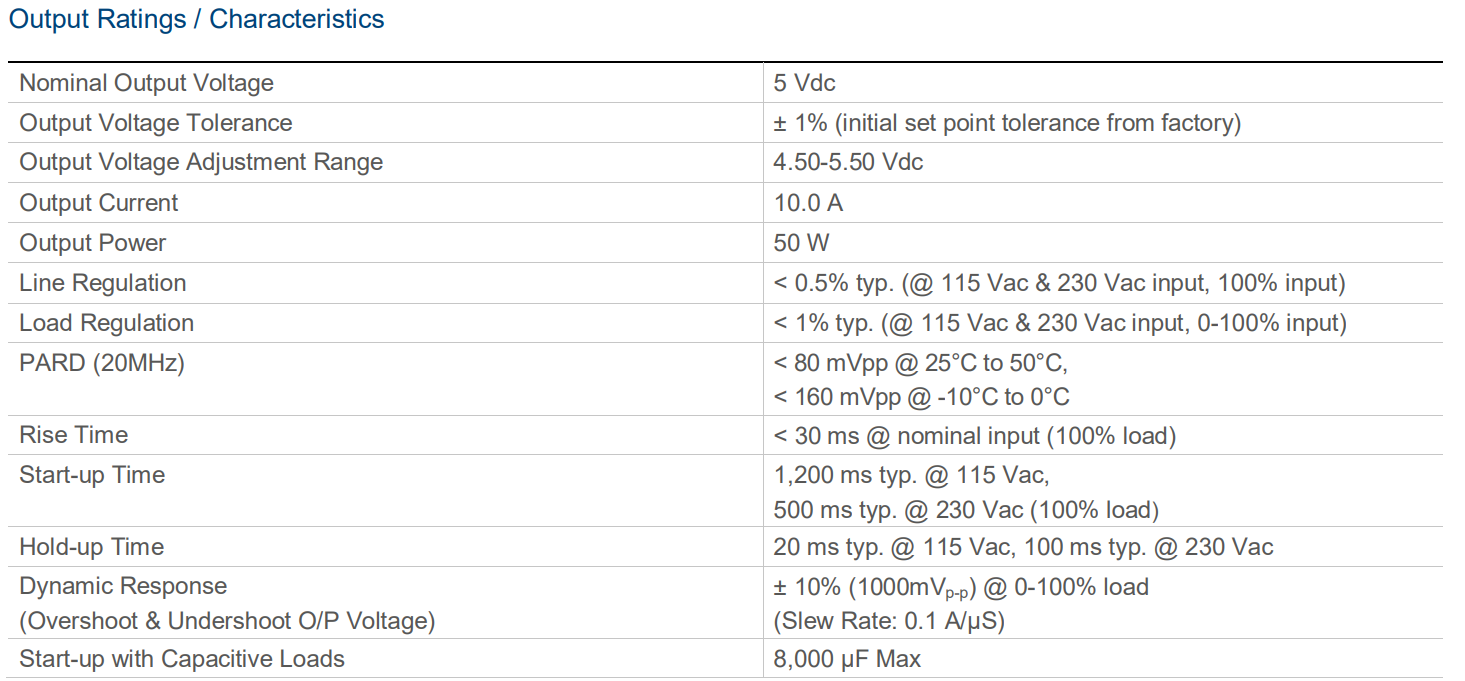
Task: Select the 4.50-5.50 Vdc value
Action: tap(848, 162)
